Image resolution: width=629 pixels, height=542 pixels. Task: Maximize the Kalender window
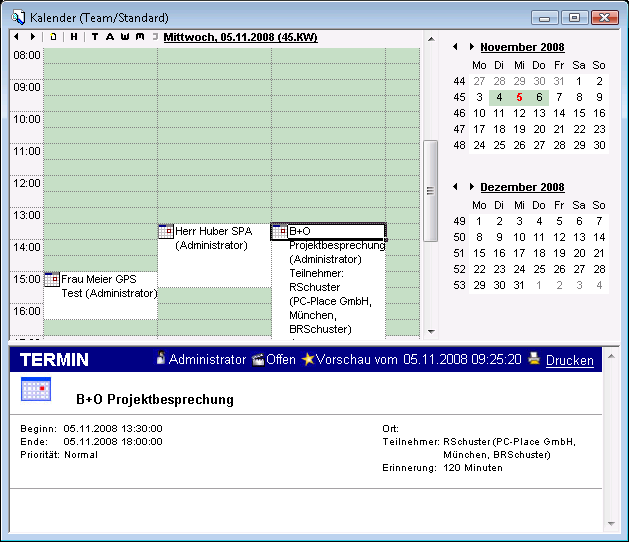pyautogui.click(x=574, y=18)
